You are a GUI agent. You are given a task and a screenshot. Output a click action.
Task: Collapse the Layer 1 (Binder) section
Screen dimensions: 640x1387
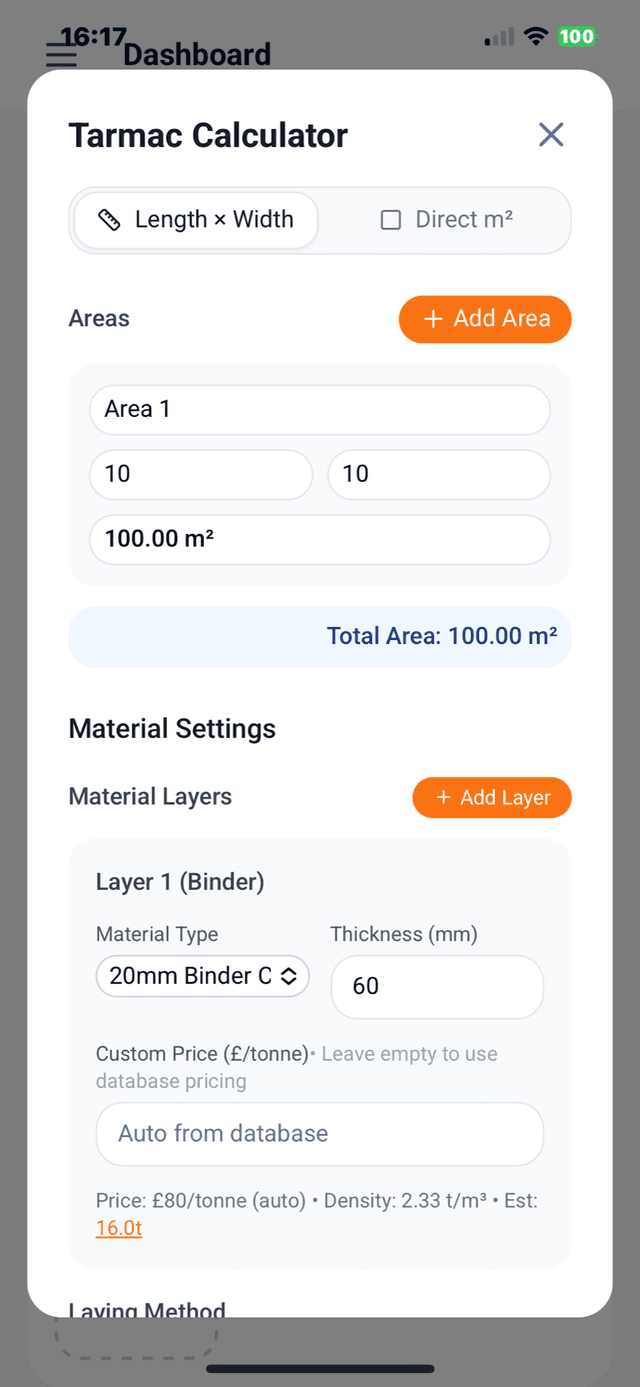coord(179,882)
